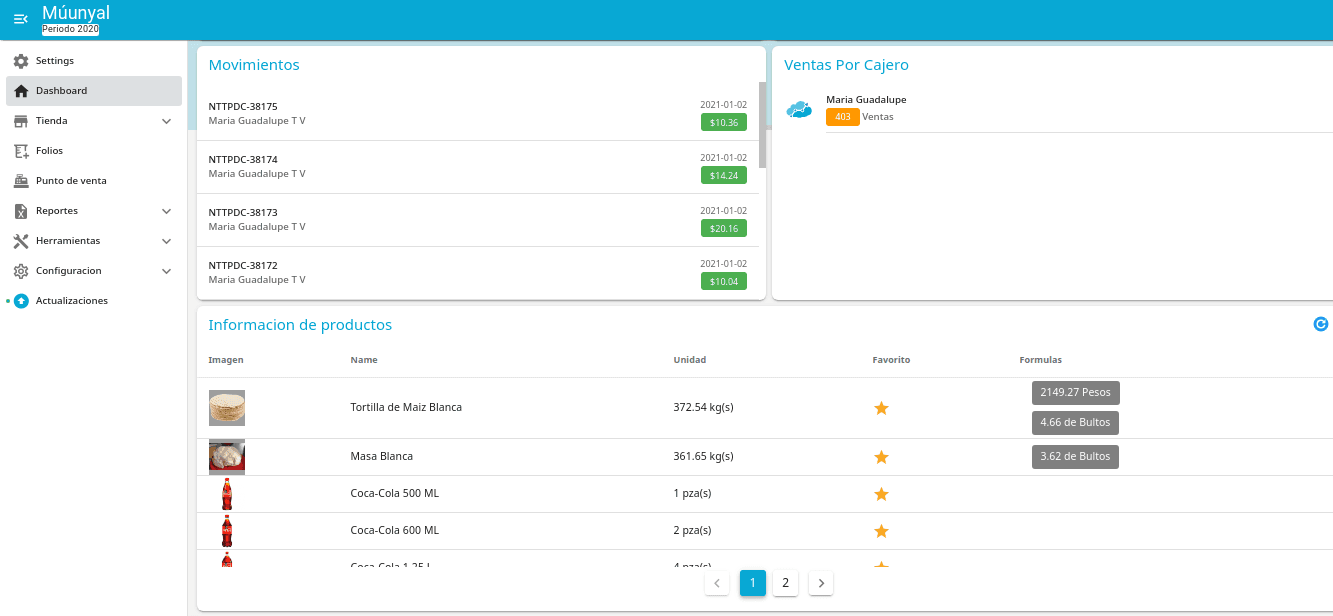The image size is (1333, 616).
Task: Collapse the sidebar with the menu icon
Action: 20,19
